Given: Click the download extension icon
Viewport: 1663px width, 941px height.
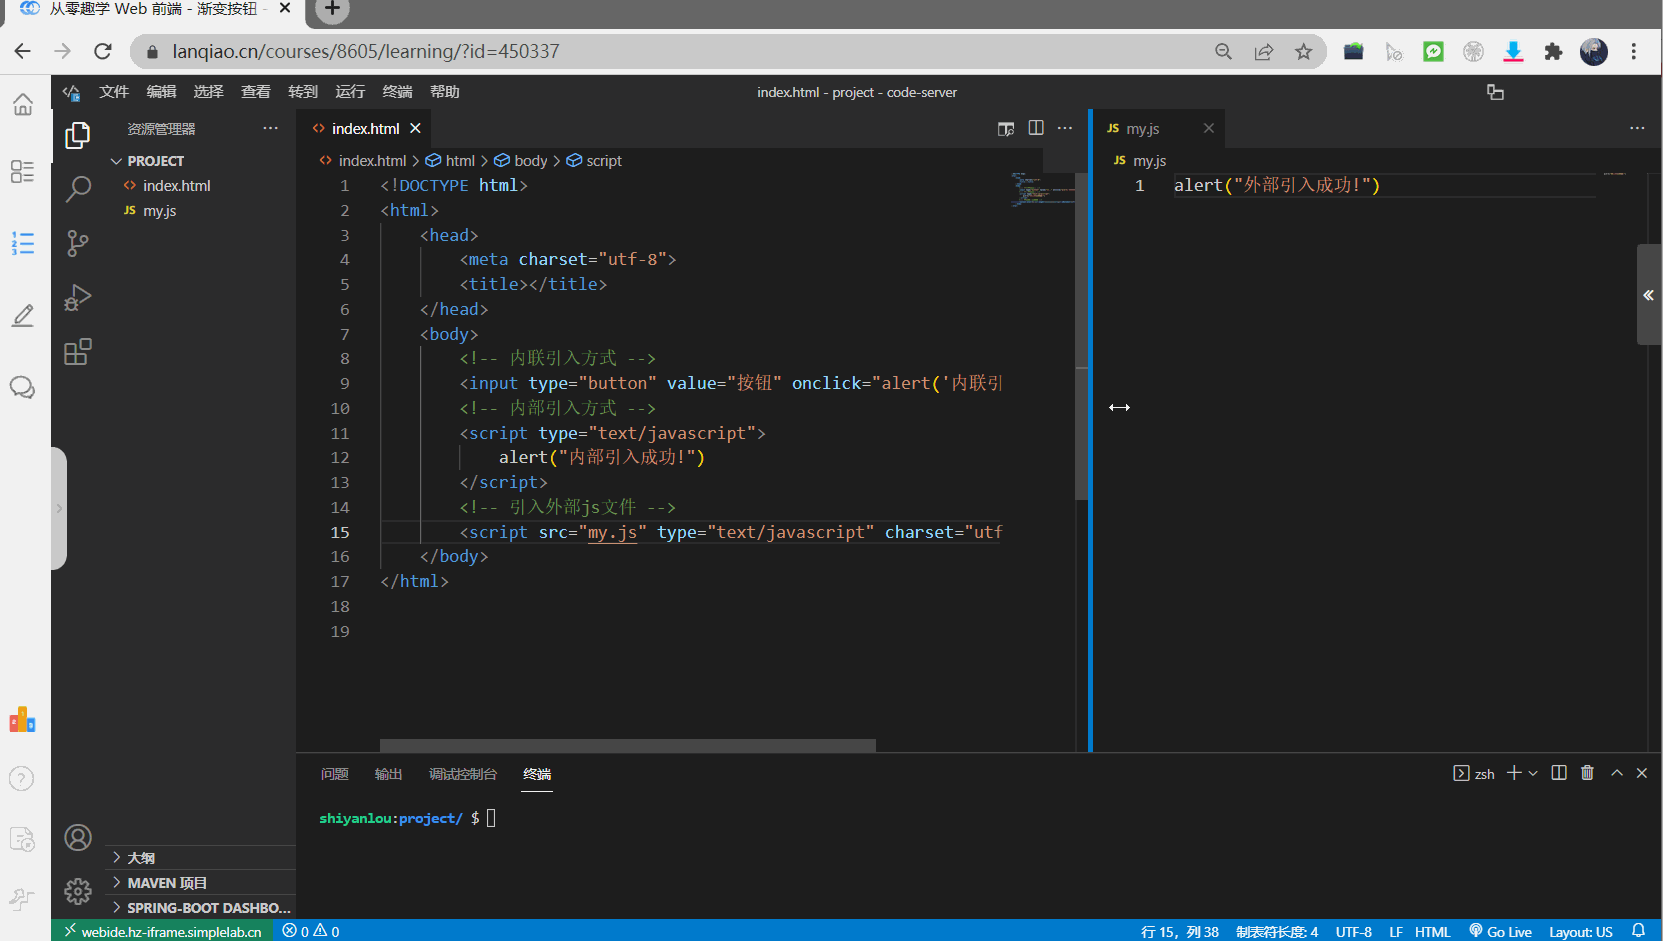Looking at the screenshot, I should click(x=1513, y=52).
